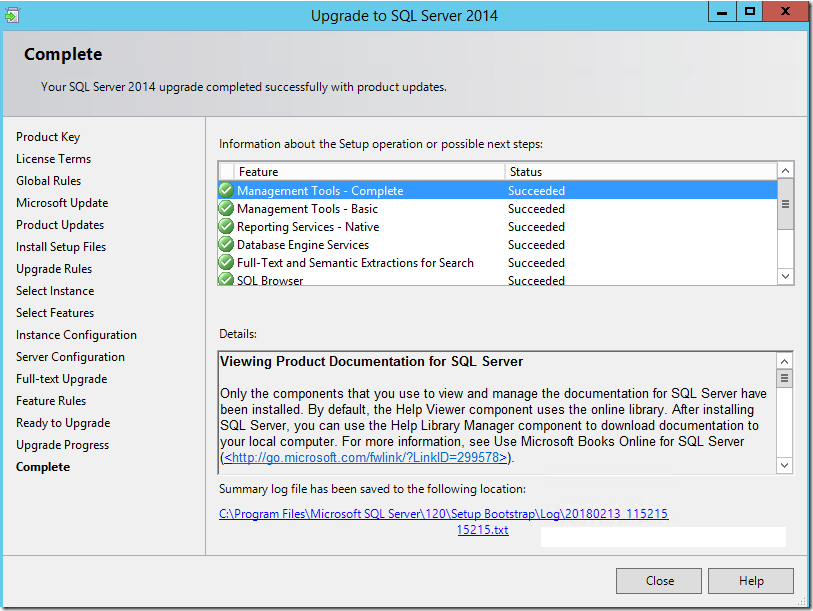Click the Status column header
Image resolution: width=813 pixels, height=611 pixels.
[641, 171]
